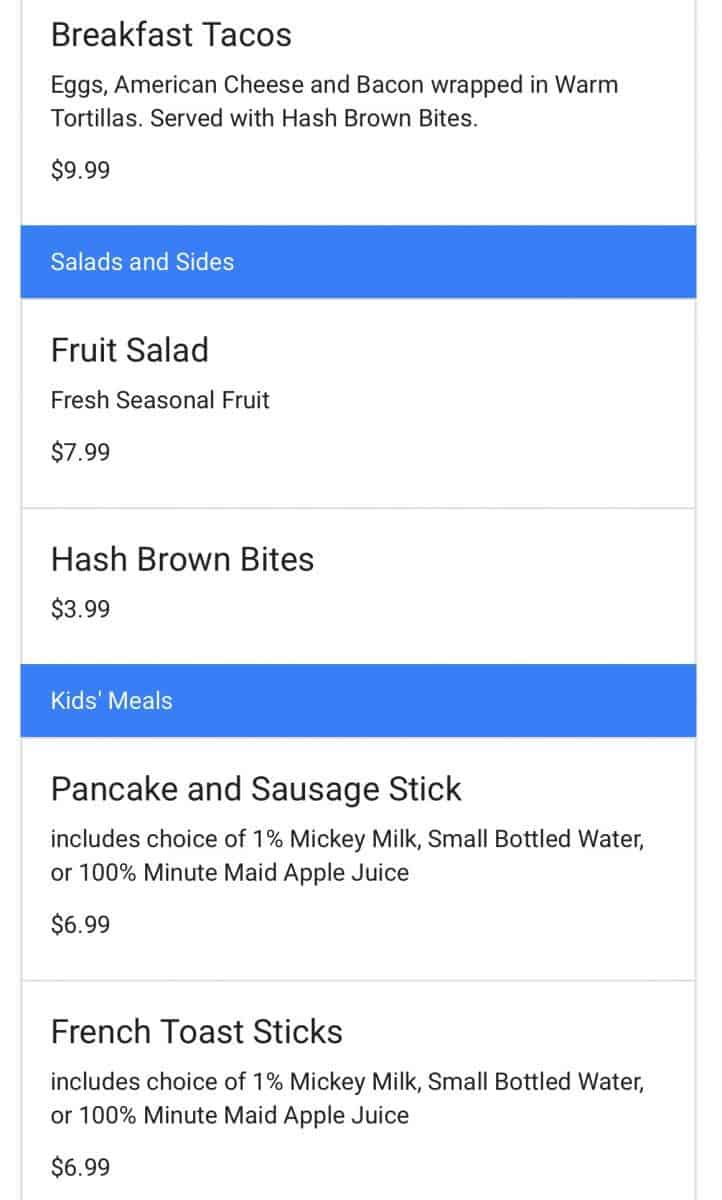
Task: Click the Fresh Seasonal Fruit description
Action: pyautogui.click(x=160, y=400)
